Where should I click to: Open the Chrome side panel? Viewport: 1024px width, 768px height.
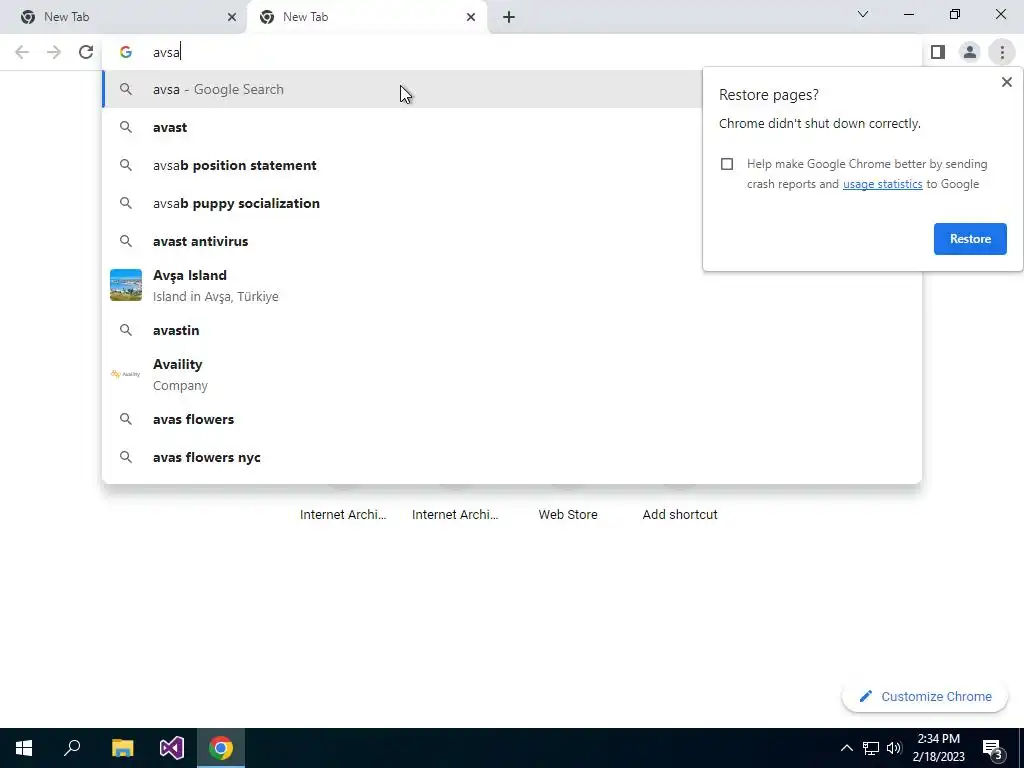[x=938, y=52]
